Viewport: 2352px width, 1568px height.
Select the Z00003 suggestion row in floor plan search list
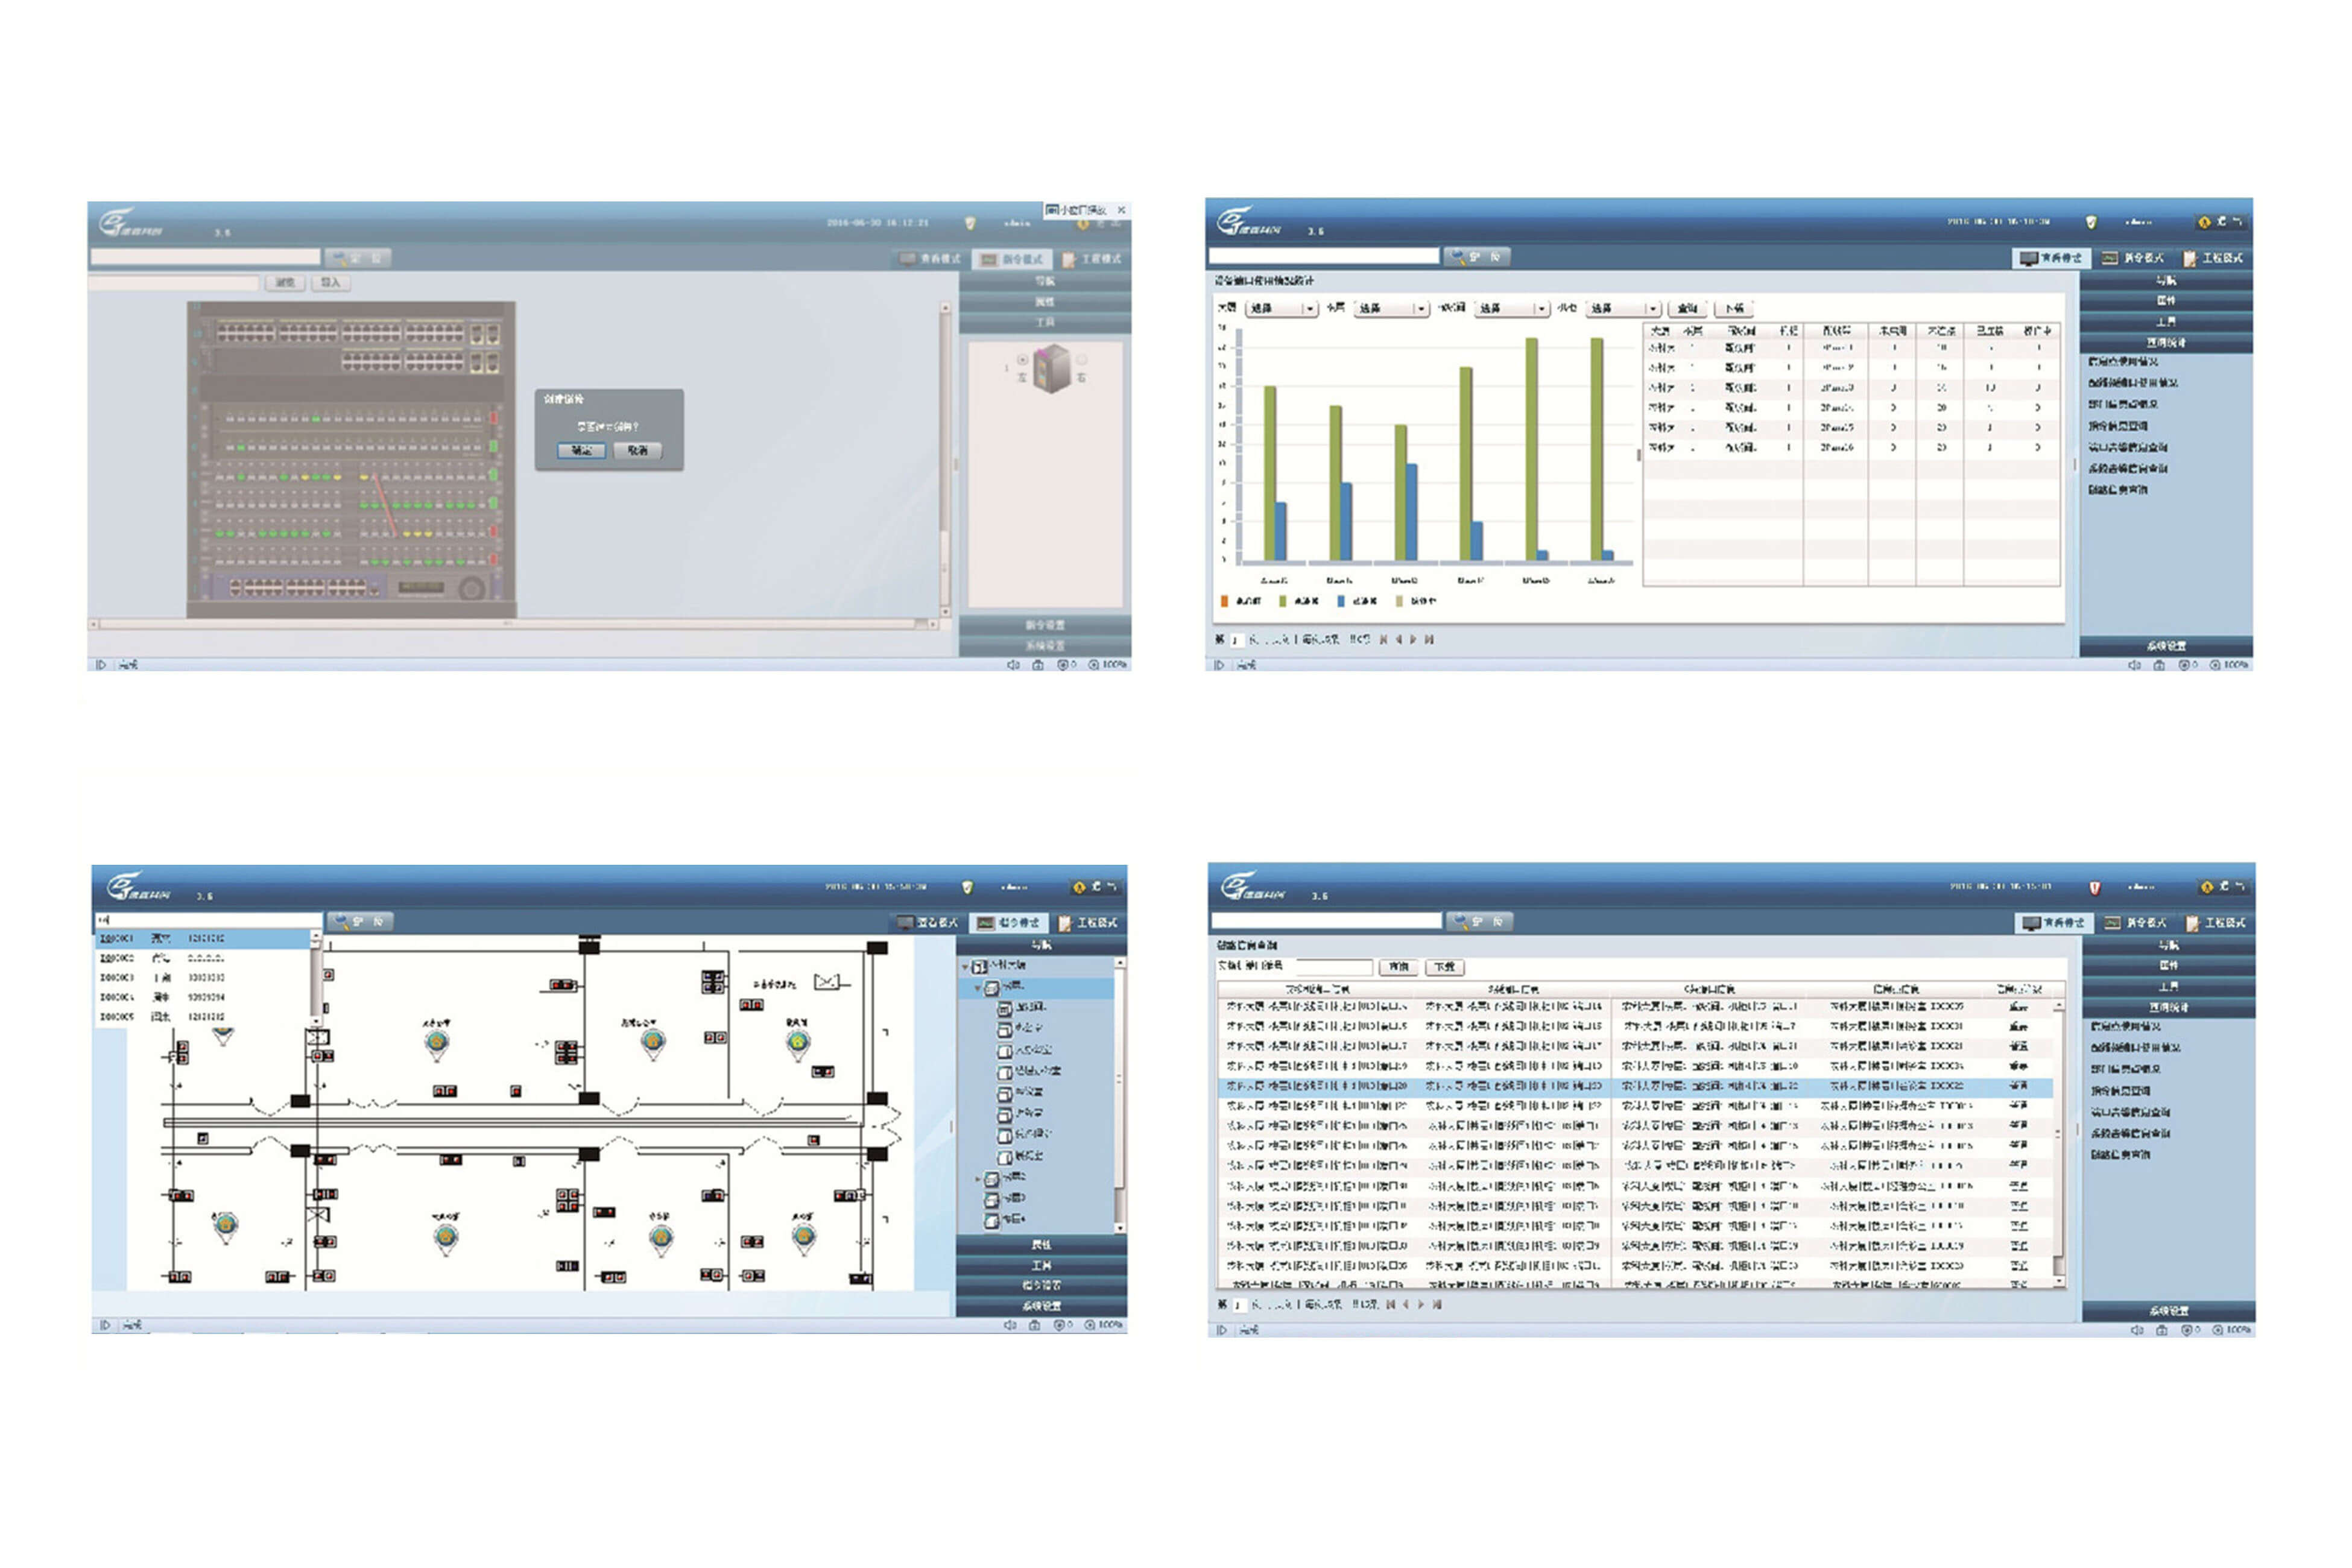point(202,977)
